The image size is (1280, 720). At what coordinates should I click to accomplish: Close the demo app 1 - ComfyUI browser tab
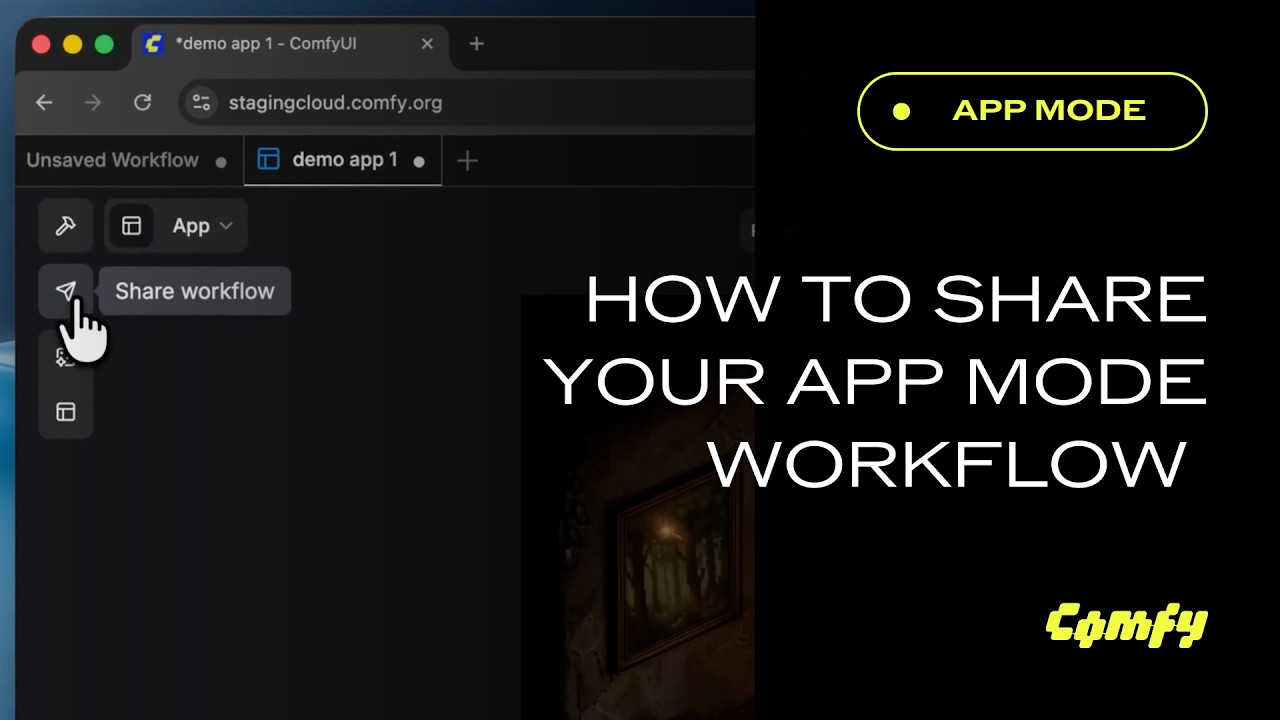click(x=427, y=44)
